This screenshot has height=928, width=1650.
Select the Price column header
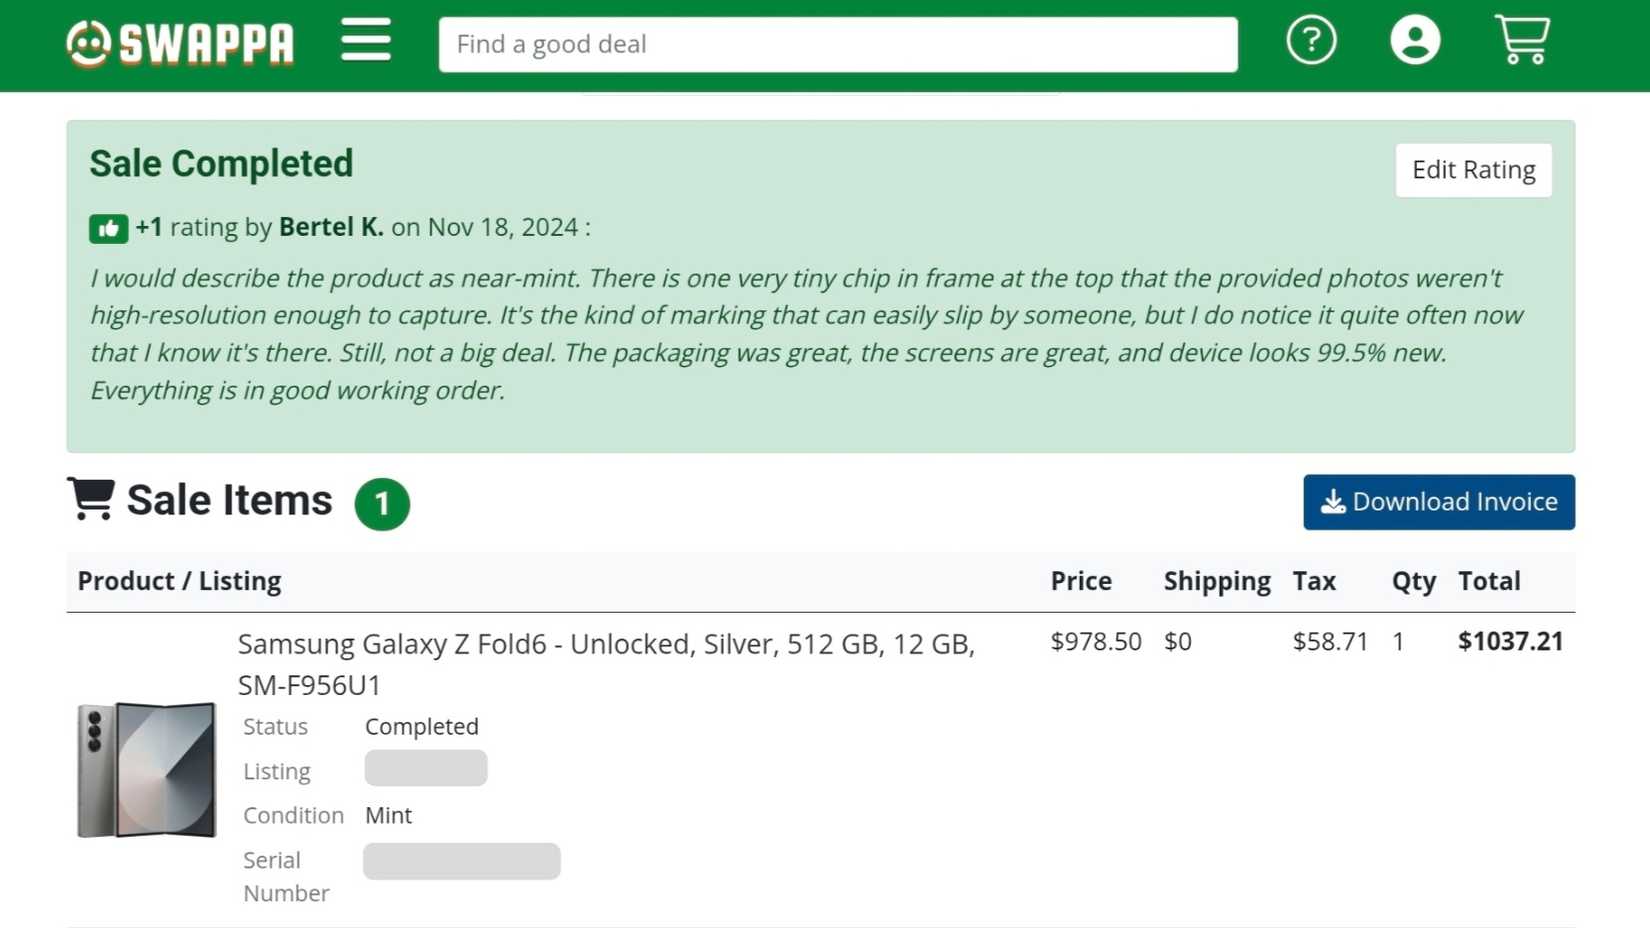(x=1081, y=581)
